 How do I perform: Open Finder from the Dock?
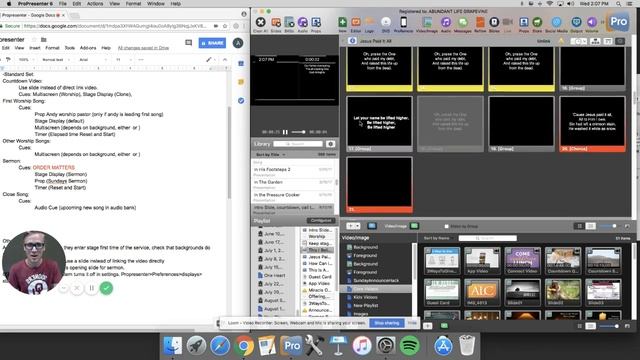[x=173, y=346]
